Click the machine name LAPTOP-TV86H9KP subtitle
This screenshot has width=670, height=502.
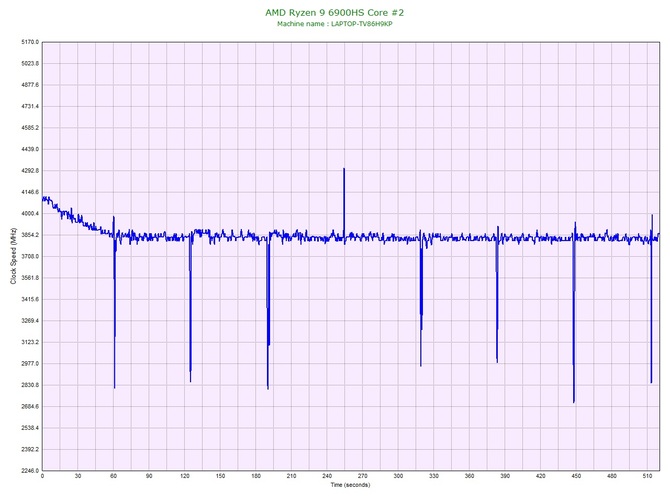point(335,24)
